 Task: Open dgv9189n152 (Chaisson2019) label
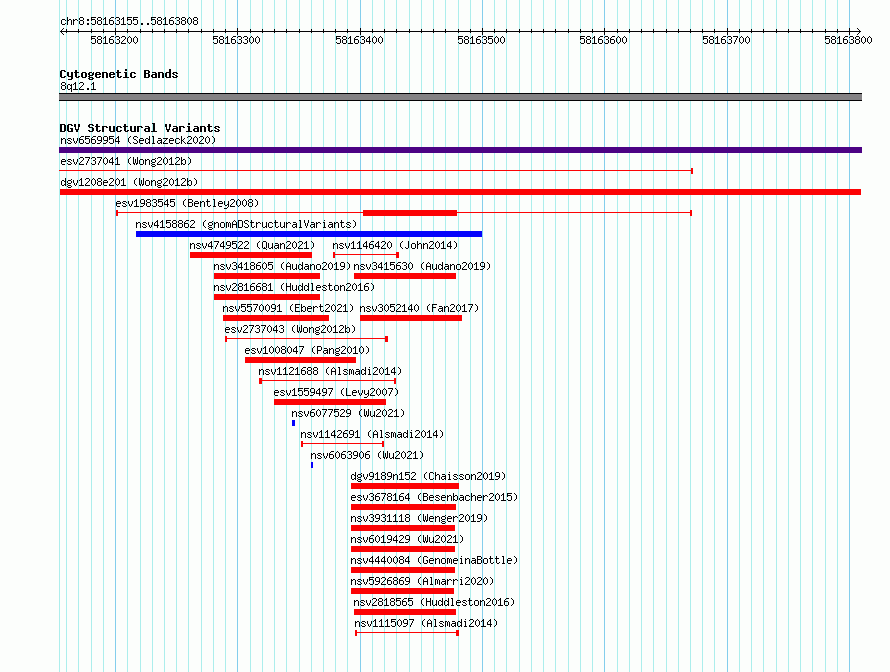428,476
